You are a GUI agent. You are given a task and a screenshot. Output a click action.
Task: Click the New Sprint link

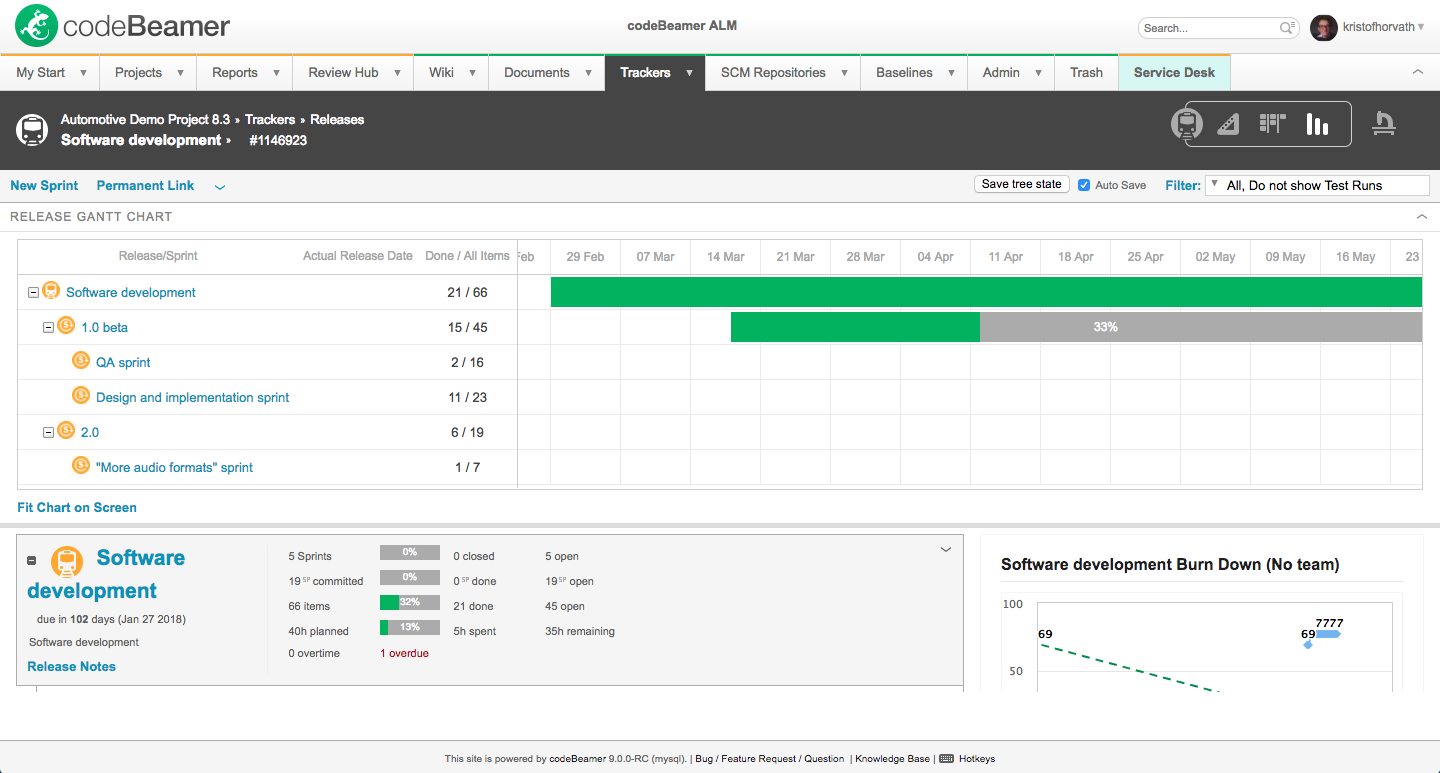point(44,185)
